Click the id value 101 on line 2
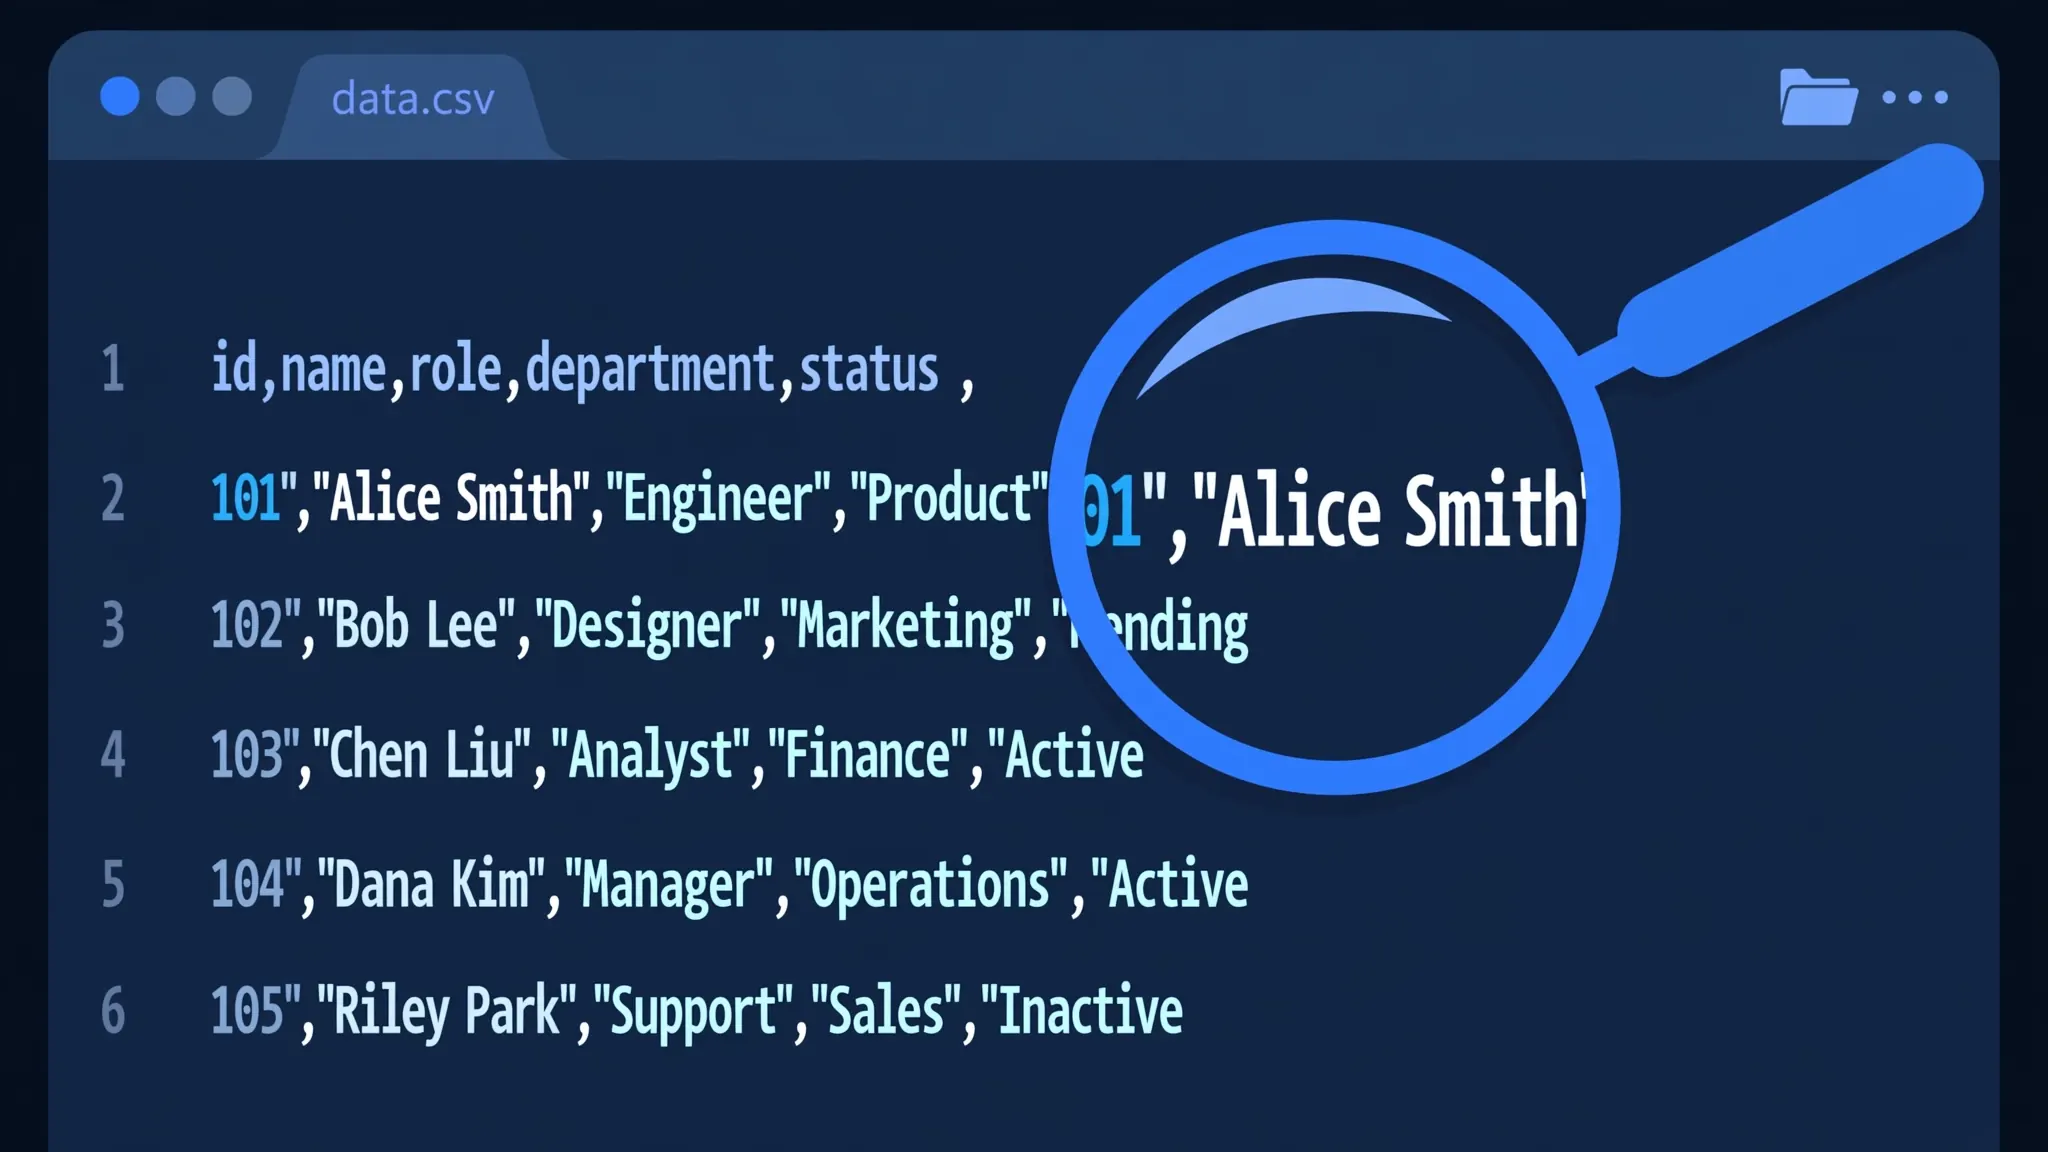Screen dimensions: 2048x1152 point(245,498)
